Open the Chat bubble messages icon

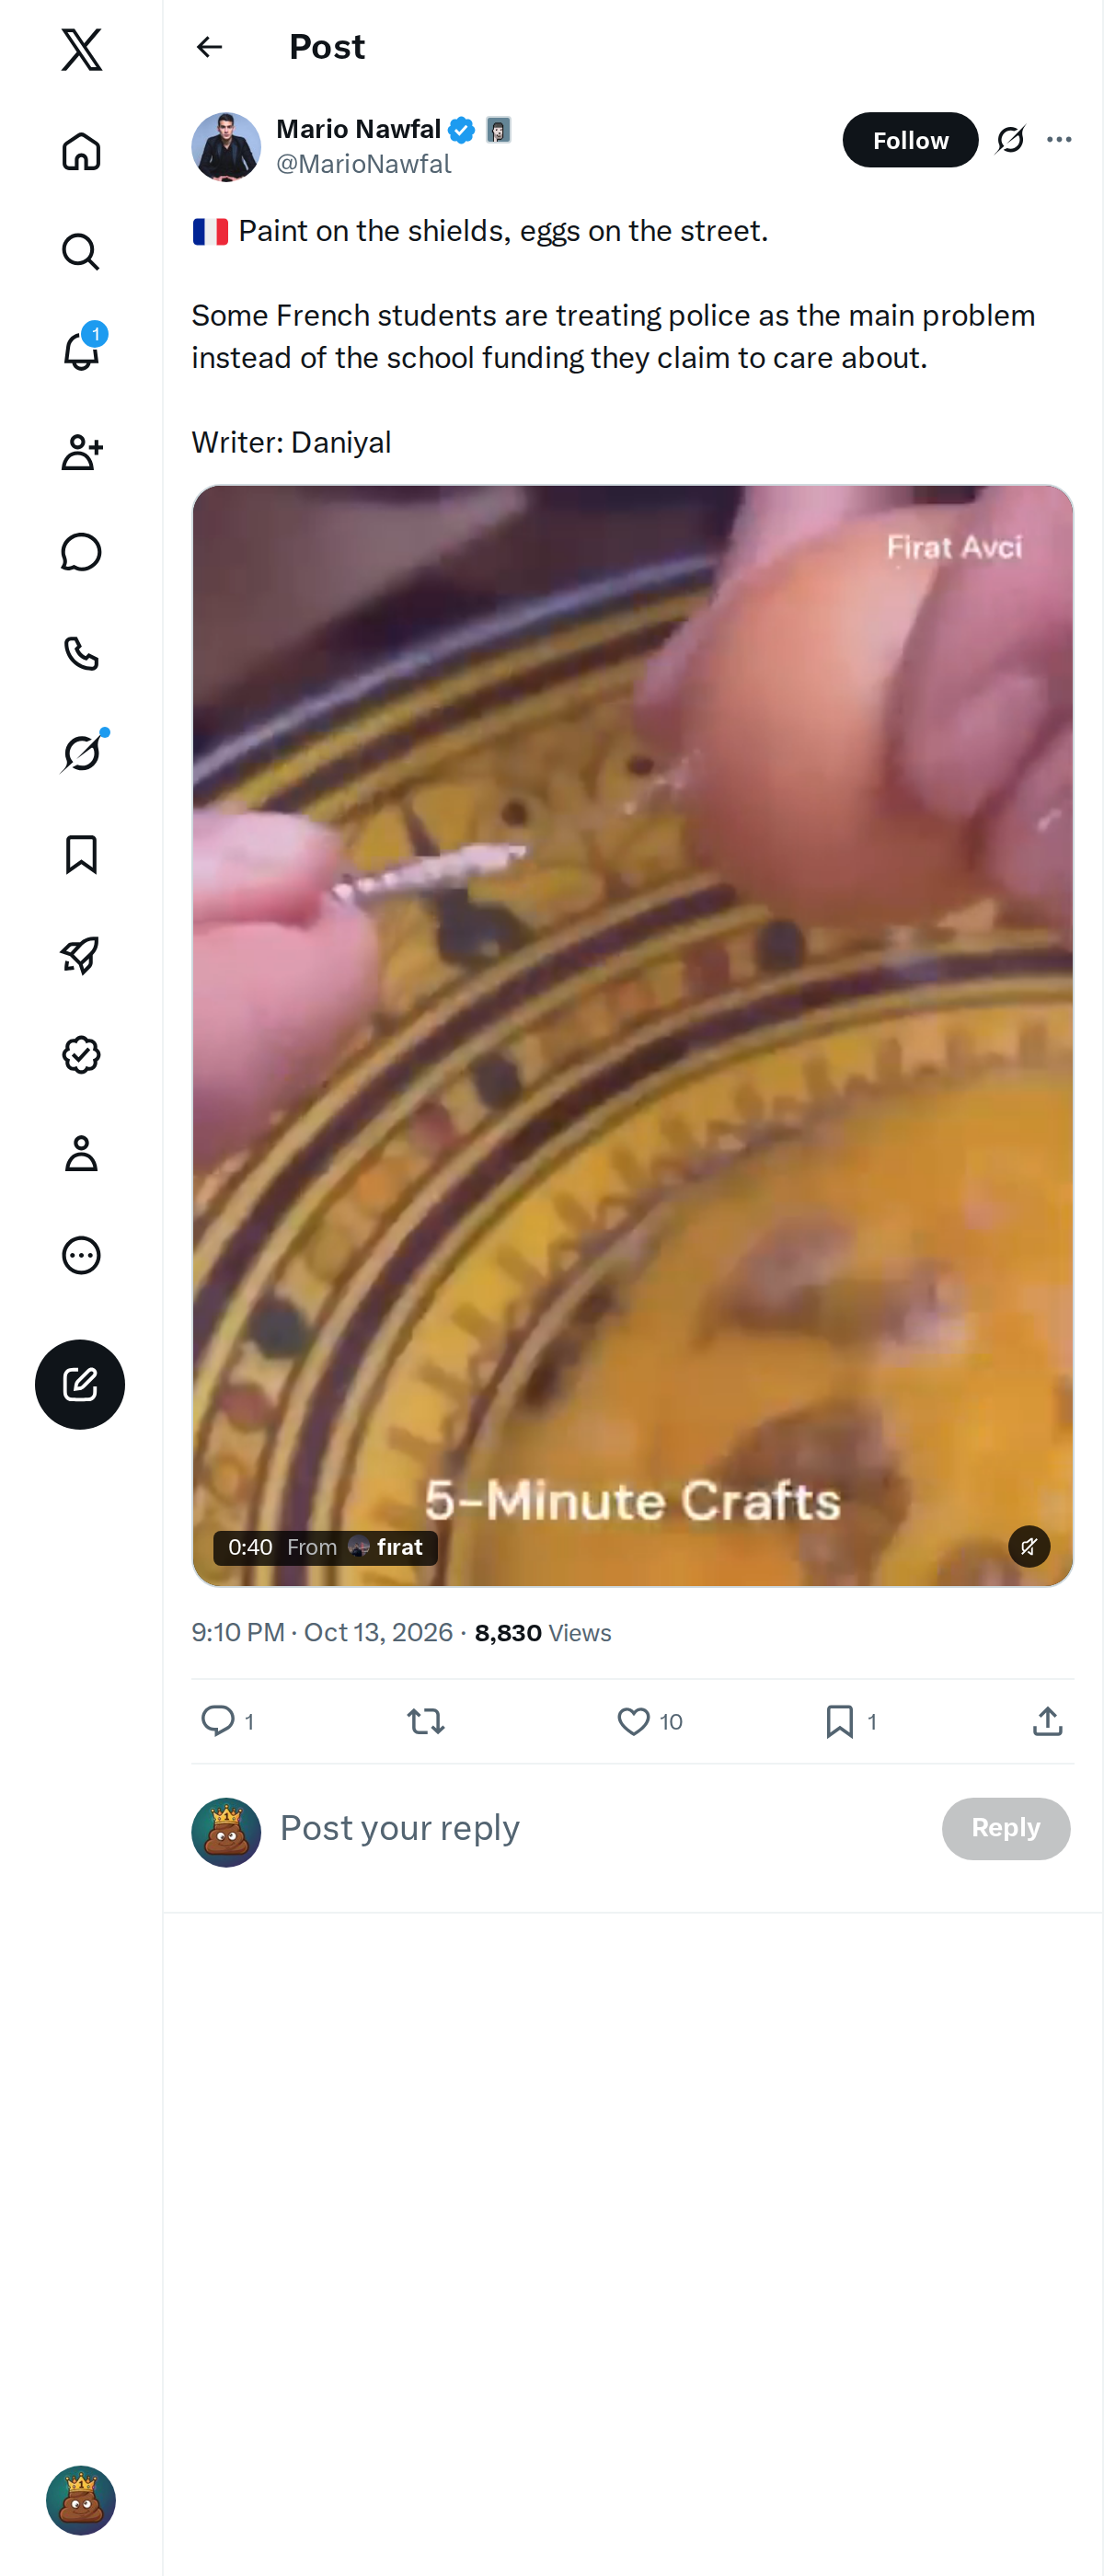(81, 553)
